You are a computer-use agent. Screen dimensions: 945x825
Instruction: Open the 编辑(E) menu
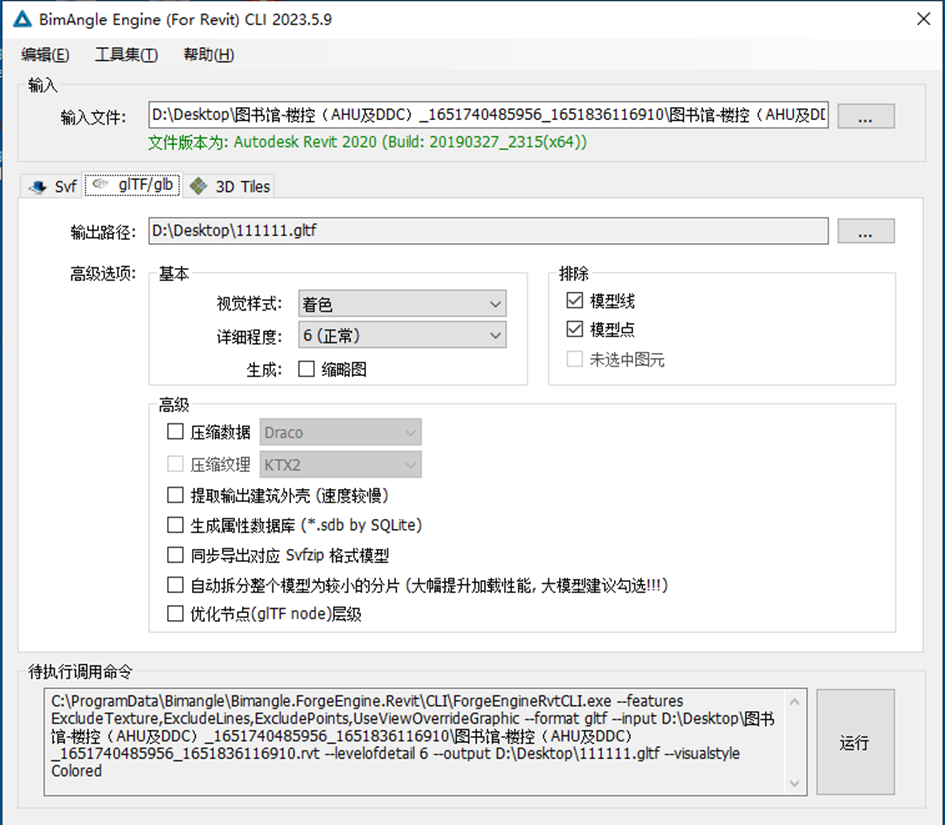coord(45,55)
